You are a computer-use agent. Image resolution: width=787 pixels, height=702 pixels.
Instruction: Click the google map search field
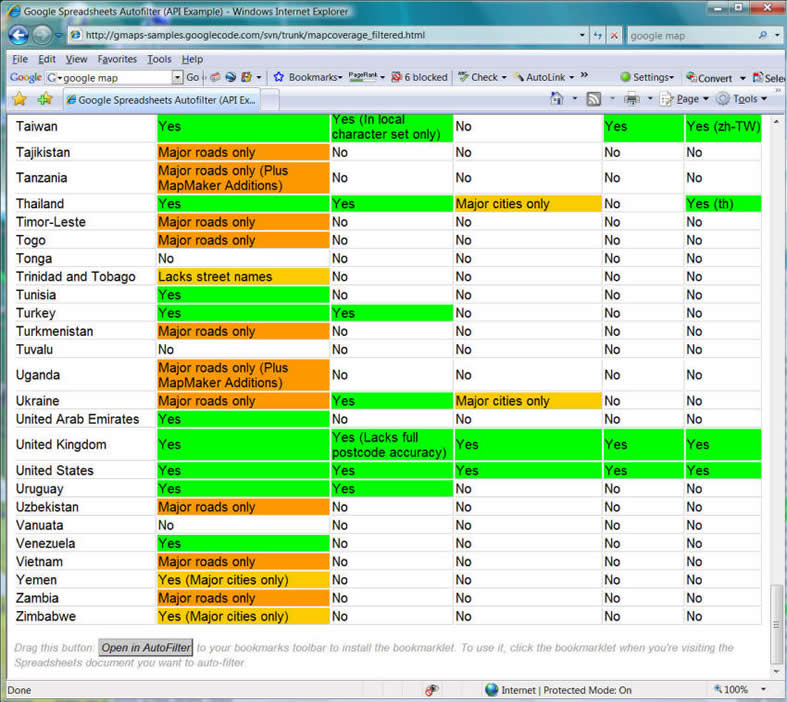[692, 36]
